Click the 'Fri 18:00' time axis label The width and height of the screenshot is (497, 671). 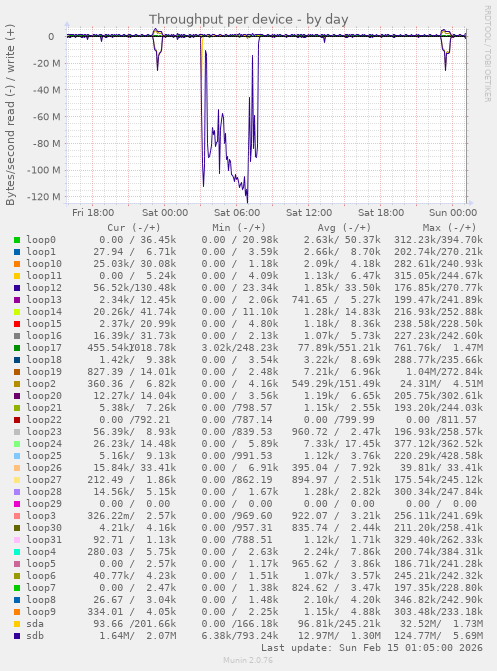tap(93, 213)
